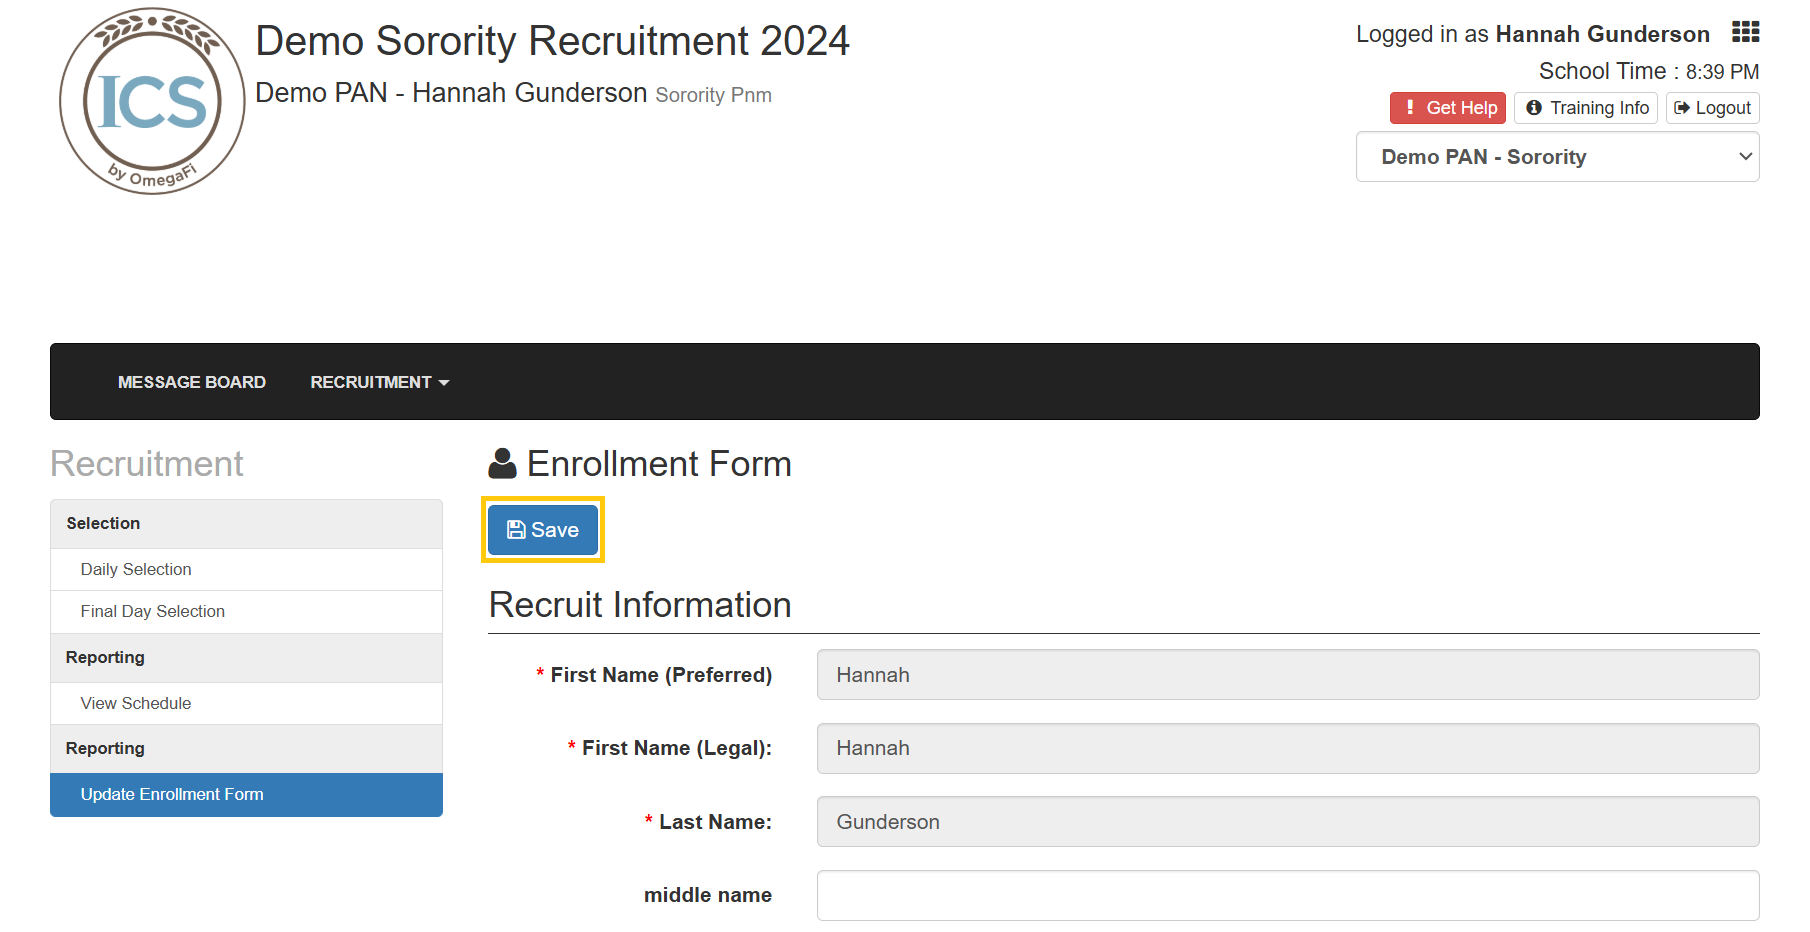Open Final Day Selection link

(x=153, y=611)
